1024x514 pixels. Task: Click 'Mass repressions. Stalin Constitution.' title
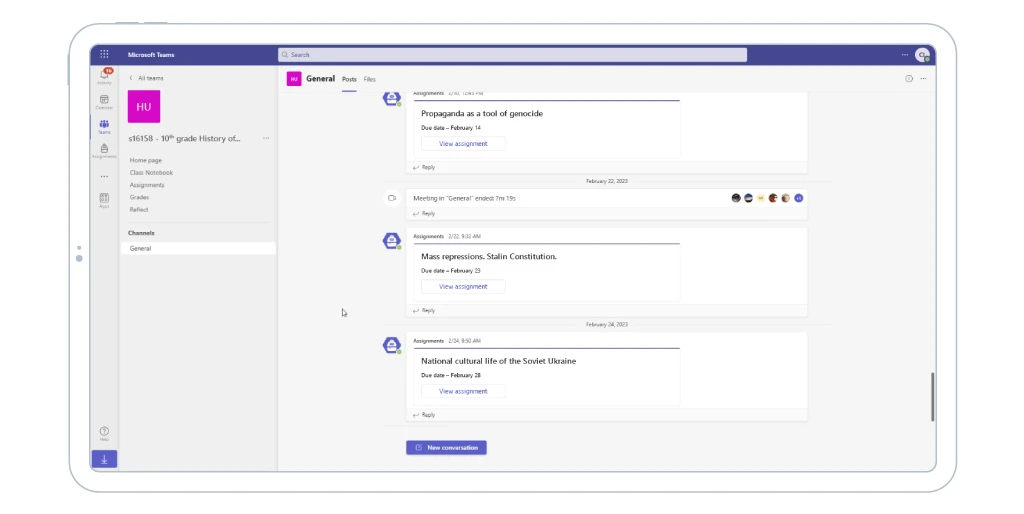(488, 257)
